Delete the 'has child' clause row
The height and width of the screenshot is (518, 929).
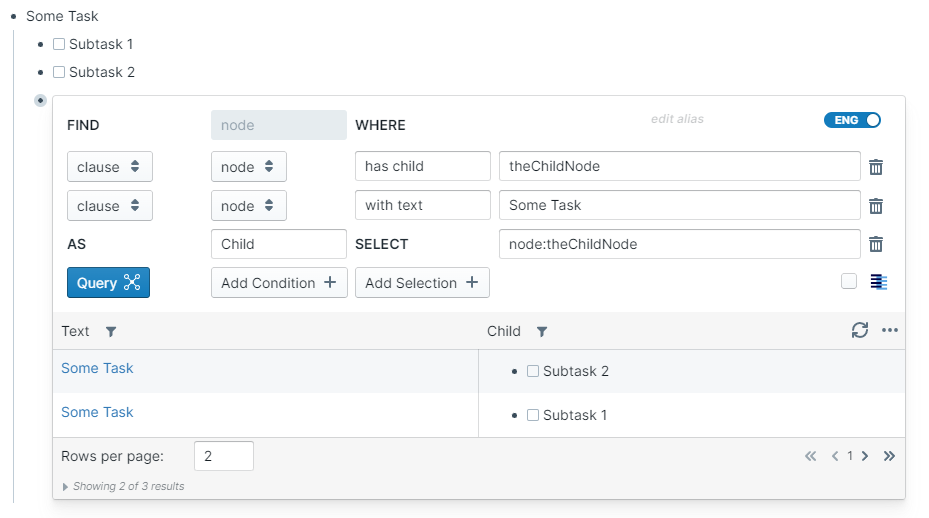click(x=876, y=167)
